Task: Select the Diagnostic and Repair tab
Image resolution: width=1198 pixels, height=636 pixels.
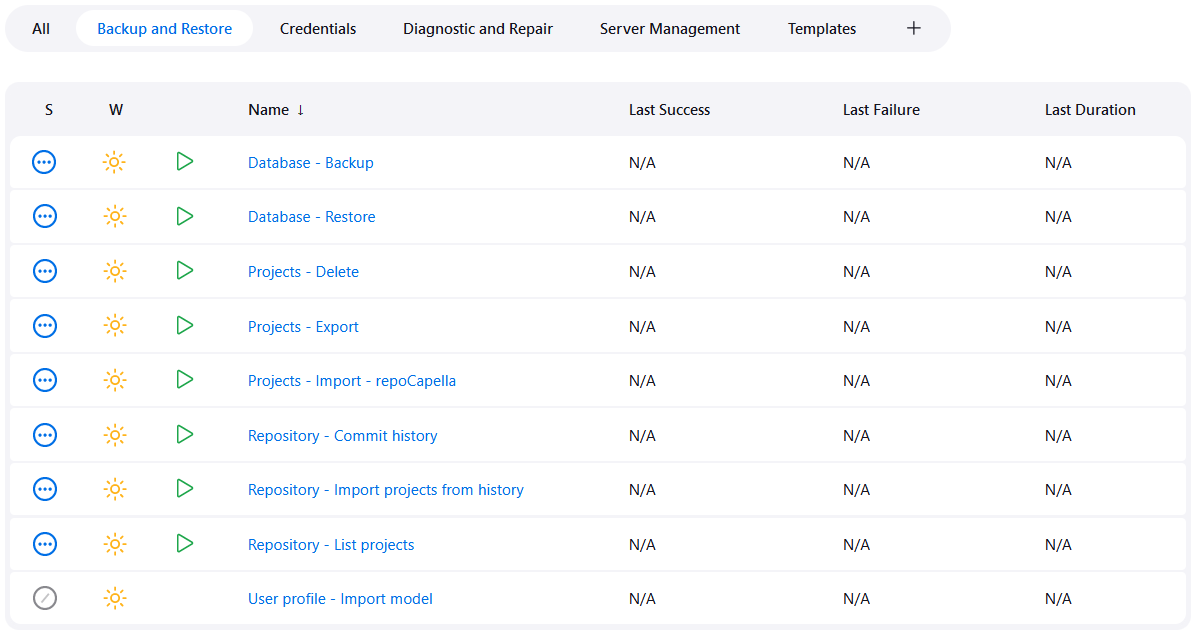Action: (478, 29)
